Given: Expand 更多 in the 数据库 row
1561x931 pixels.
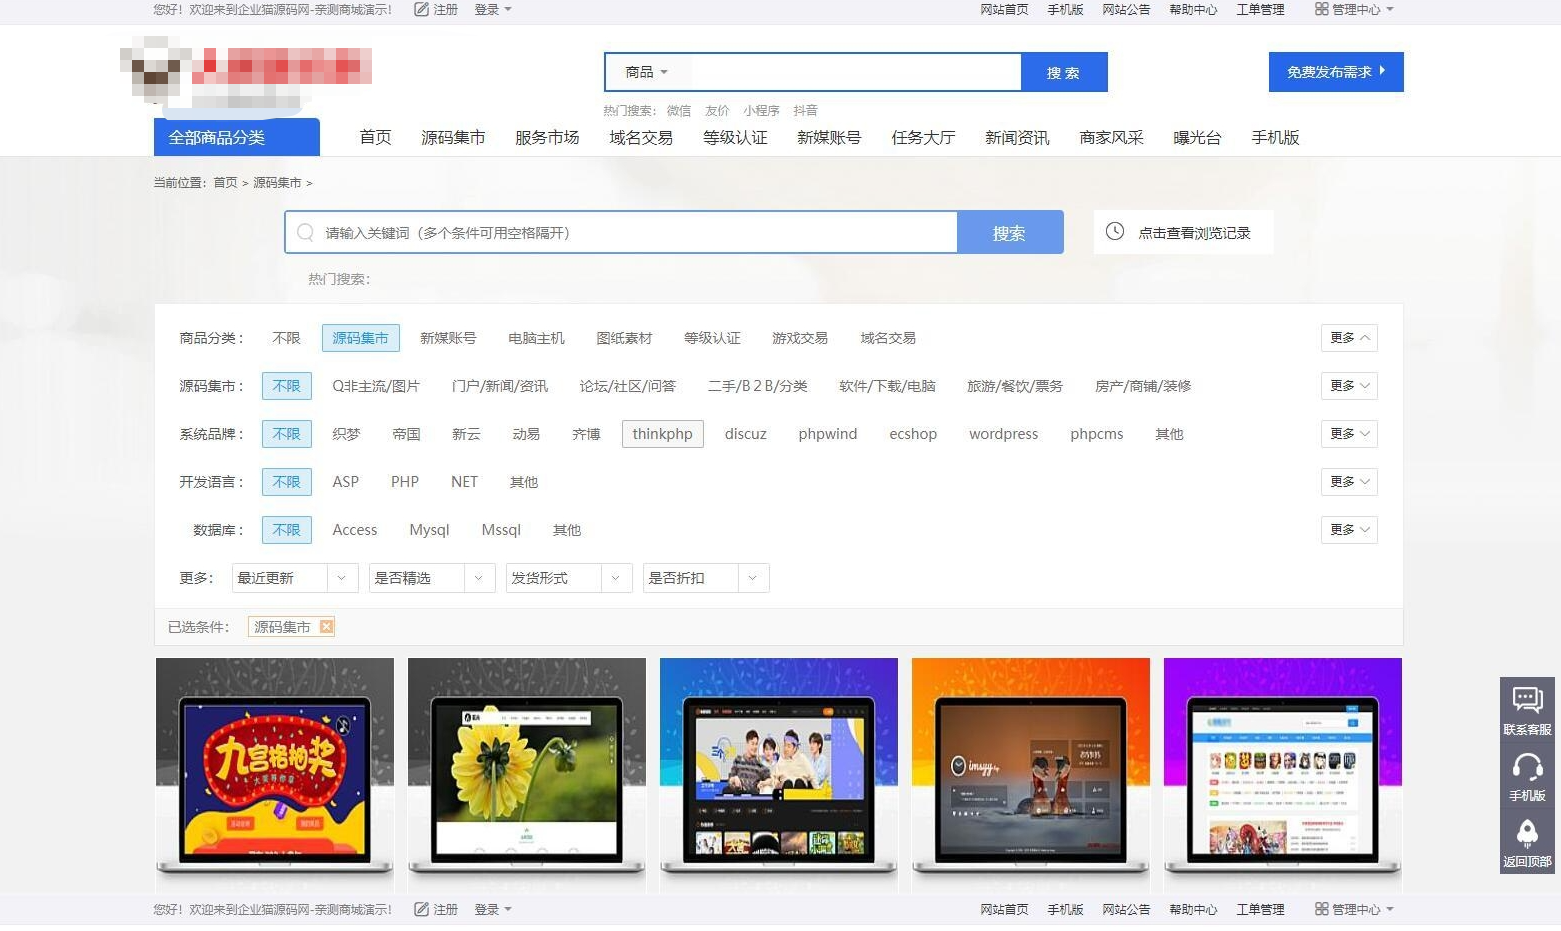Looking at the screenshot, I should [1349, 530].
